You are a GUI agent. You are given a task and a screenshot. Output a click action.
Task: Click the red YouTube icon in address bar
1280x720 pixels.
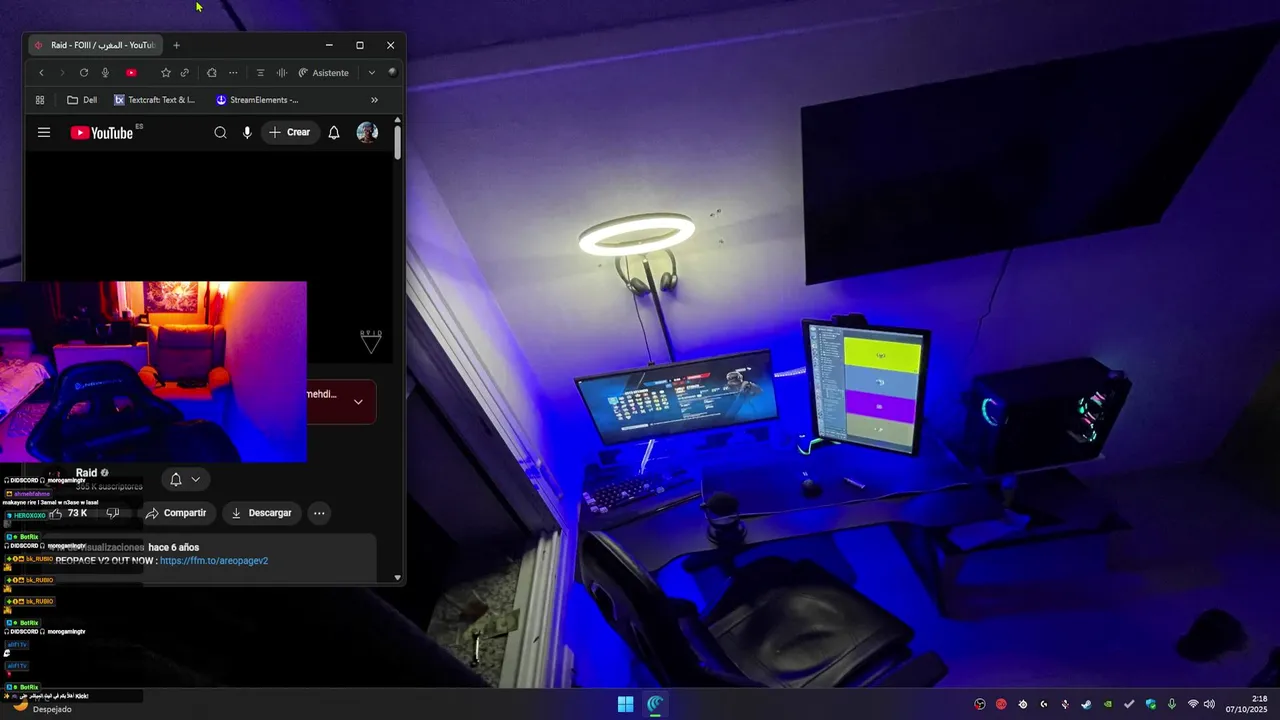click(131, 73)
